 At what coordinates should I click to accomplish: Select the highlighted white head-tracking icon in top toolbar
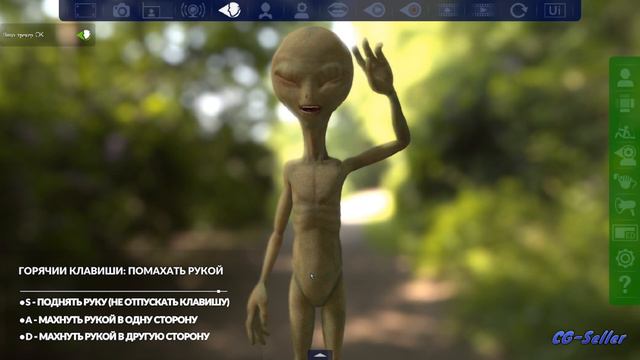click(x=229, y=10)
